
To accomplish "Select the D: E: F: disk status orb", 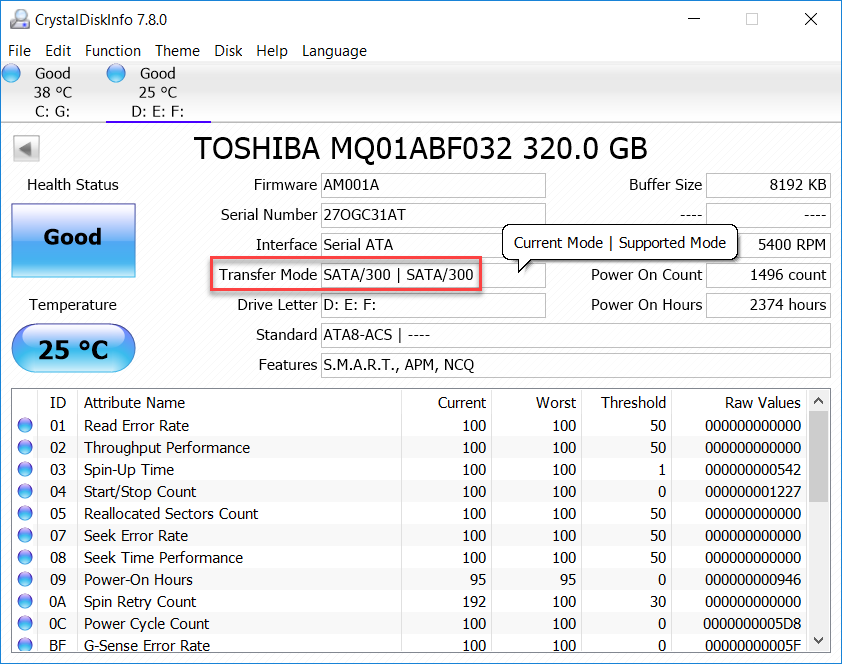I will click(x=116, y=73).
